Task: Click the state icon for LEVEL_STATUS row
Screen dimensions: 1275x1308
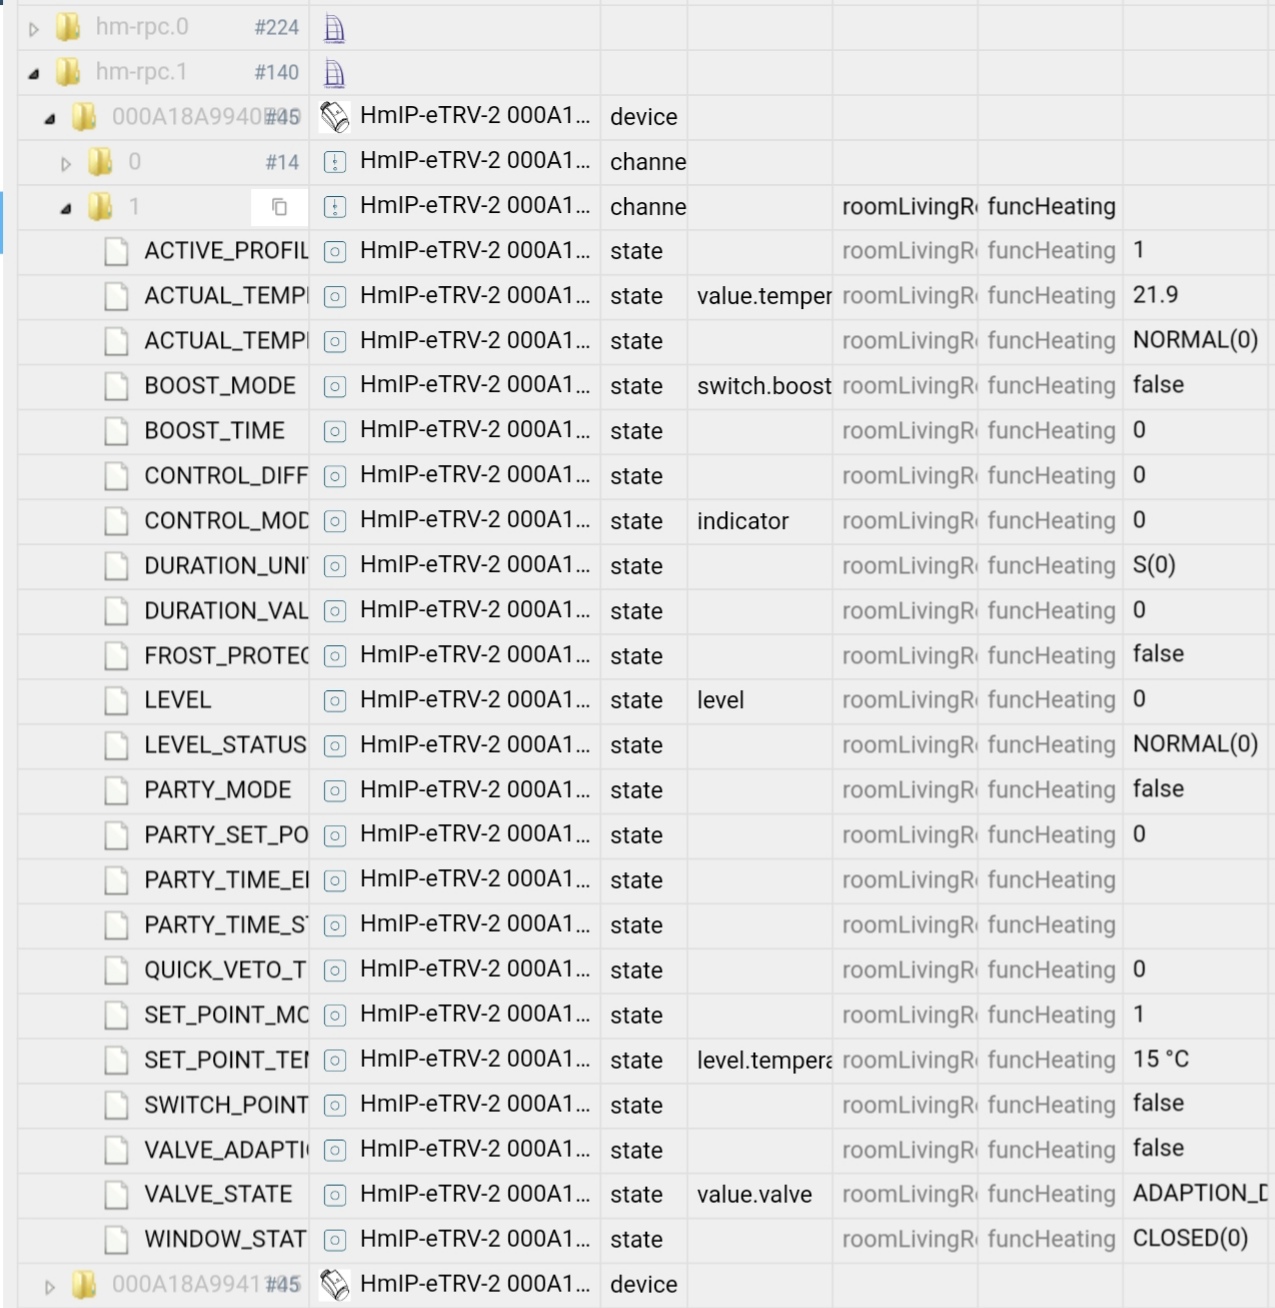Action: coord(335,746)
